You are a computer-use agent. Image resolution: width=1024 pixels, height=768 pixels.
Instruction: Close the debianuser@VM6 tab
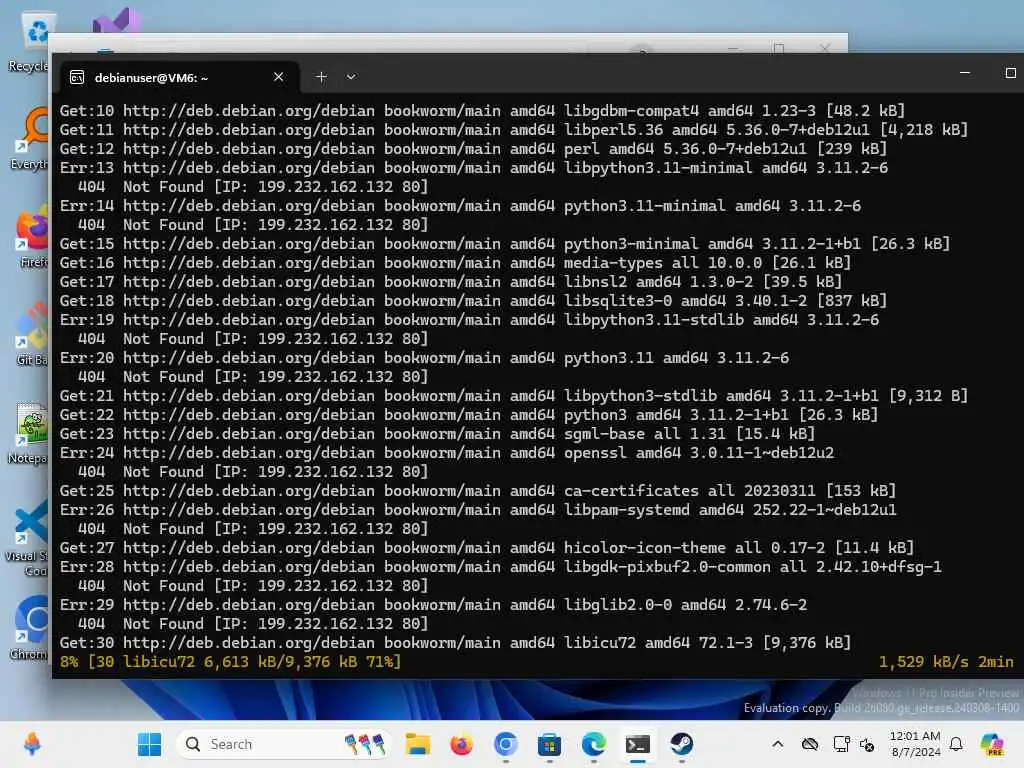[278, 77]
